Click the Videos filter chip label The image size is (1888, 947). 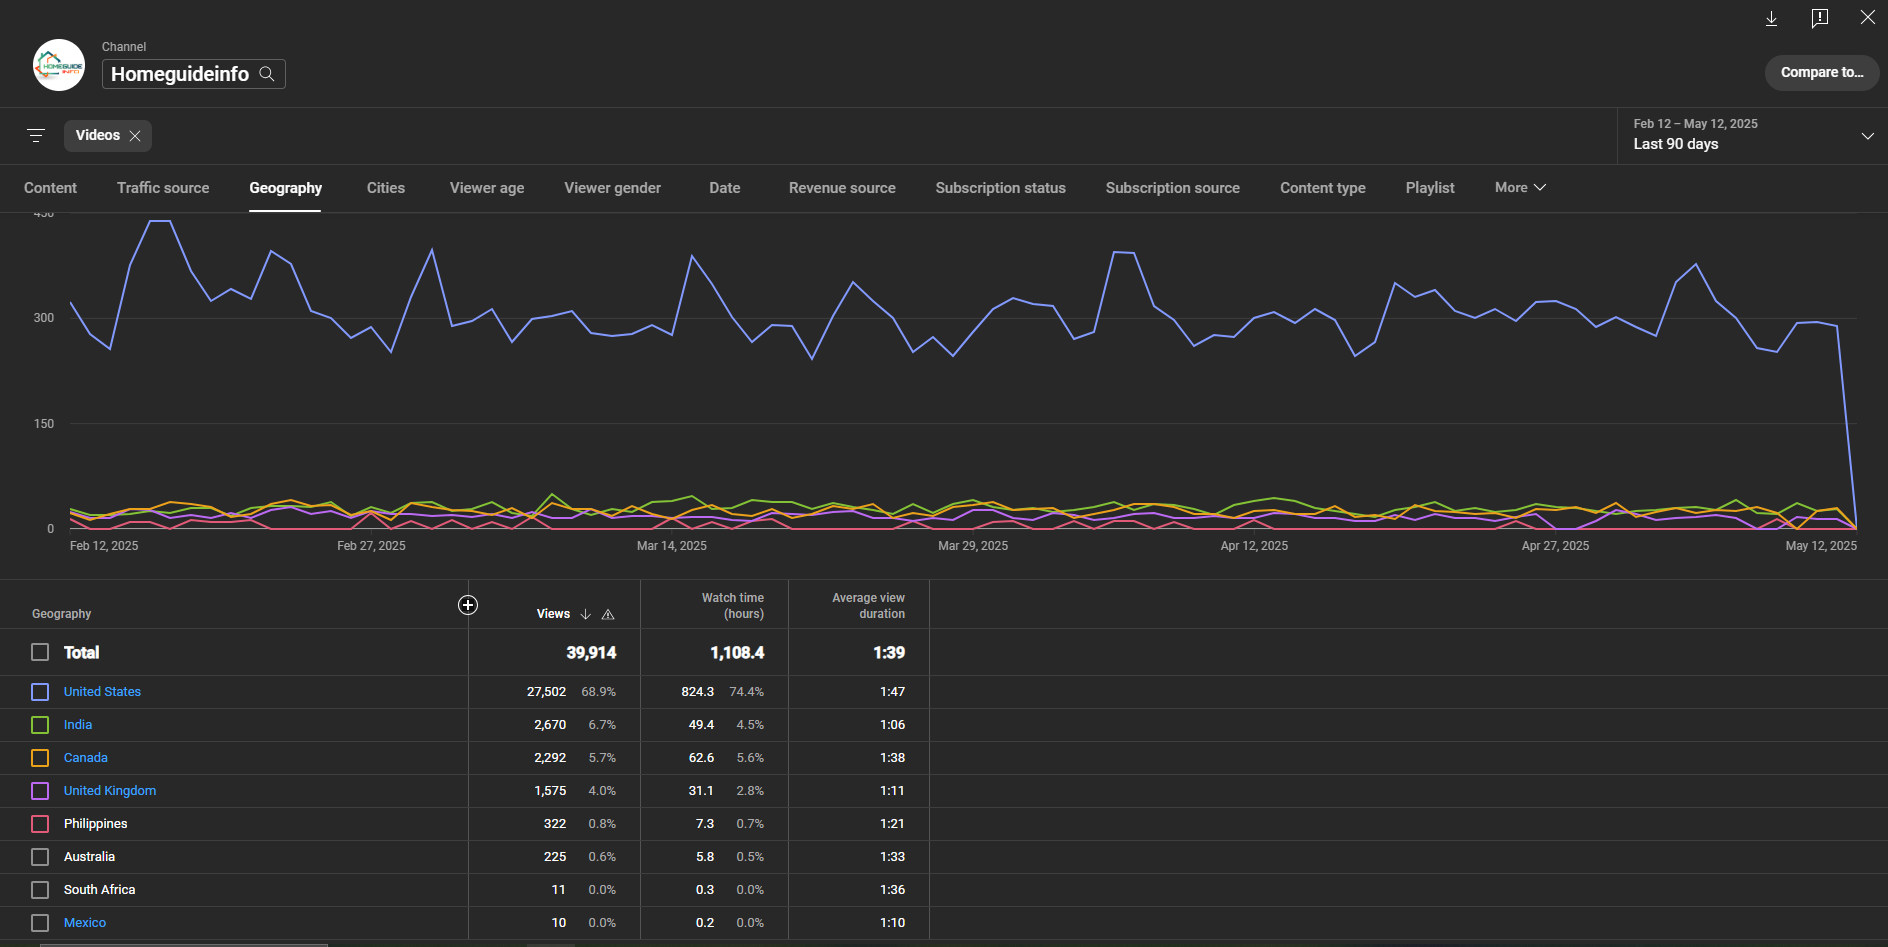coord(98,135)
